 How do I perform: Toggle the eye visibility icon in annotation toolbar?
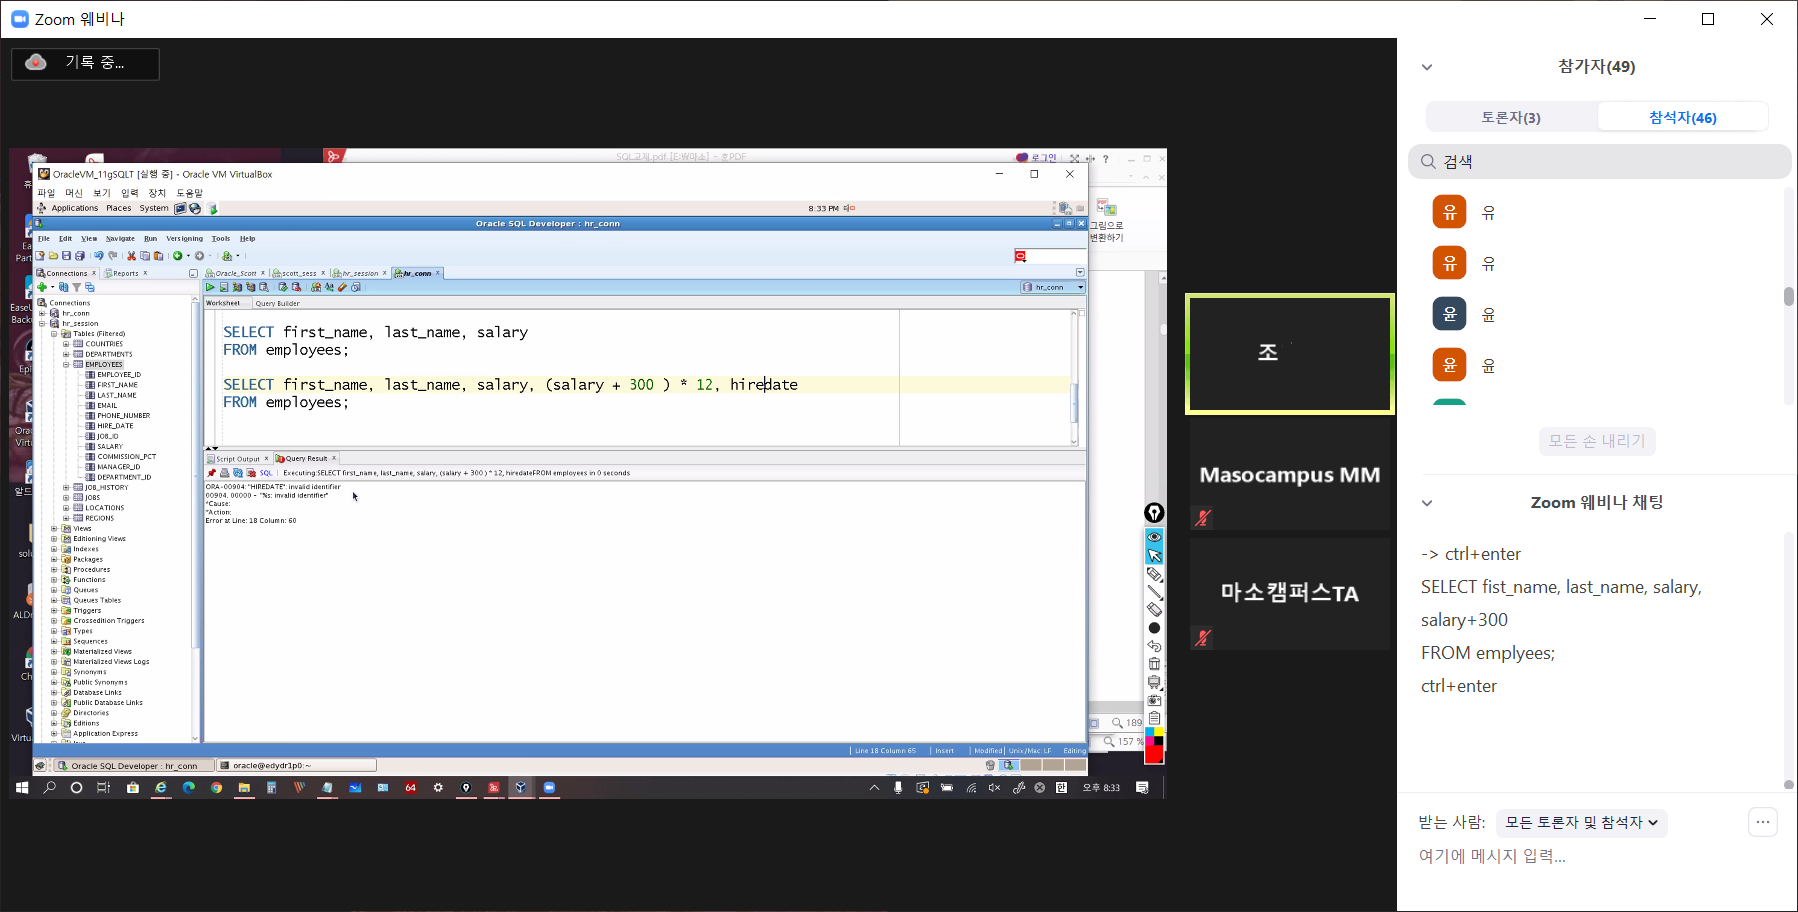pyautogui.click(x=1154, y=537)
